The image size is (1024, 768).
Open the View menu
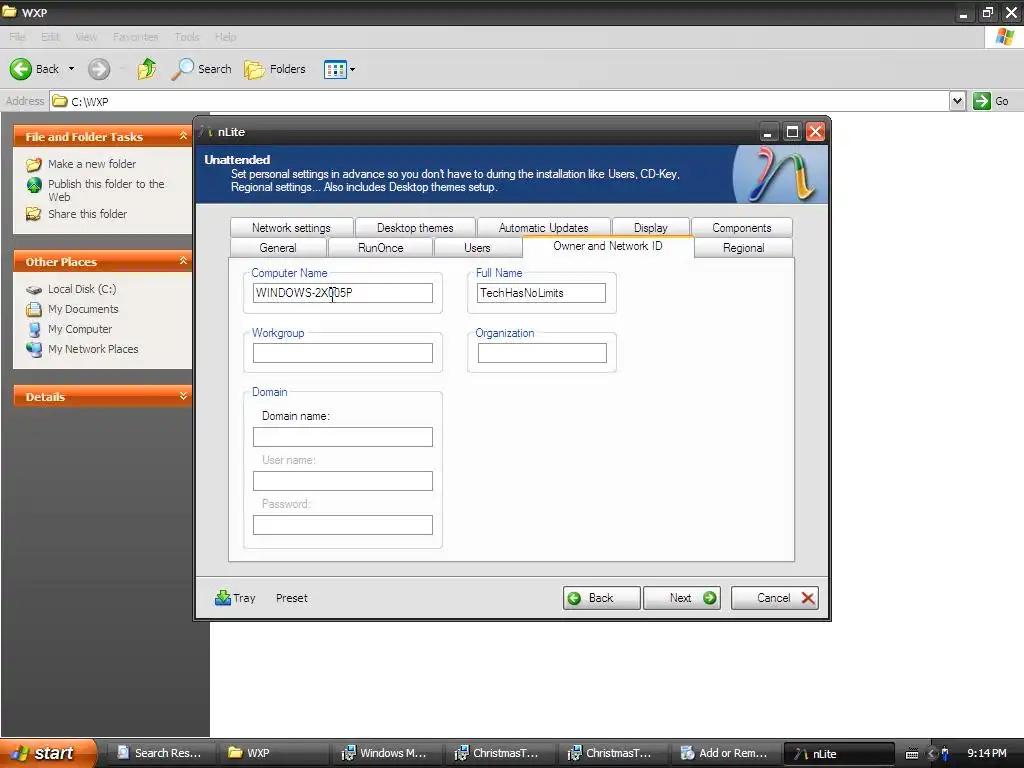tap(86, 37)
